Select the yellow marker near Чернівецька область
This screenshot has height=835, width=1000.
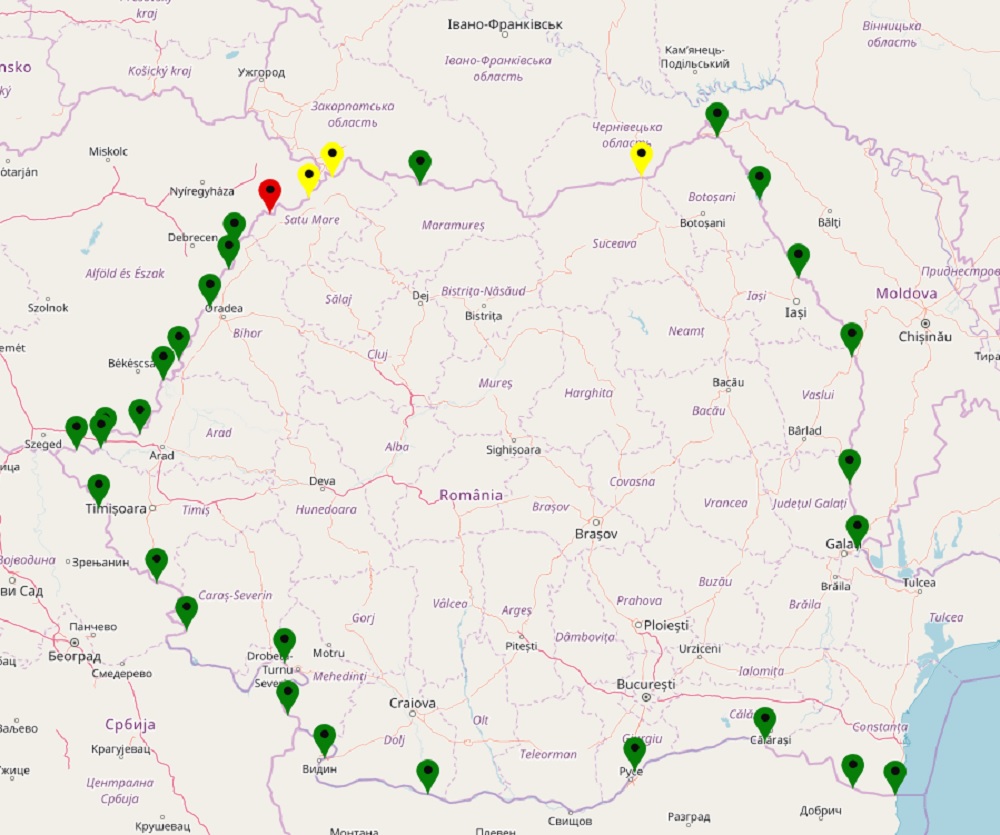(x=641, y=156)
